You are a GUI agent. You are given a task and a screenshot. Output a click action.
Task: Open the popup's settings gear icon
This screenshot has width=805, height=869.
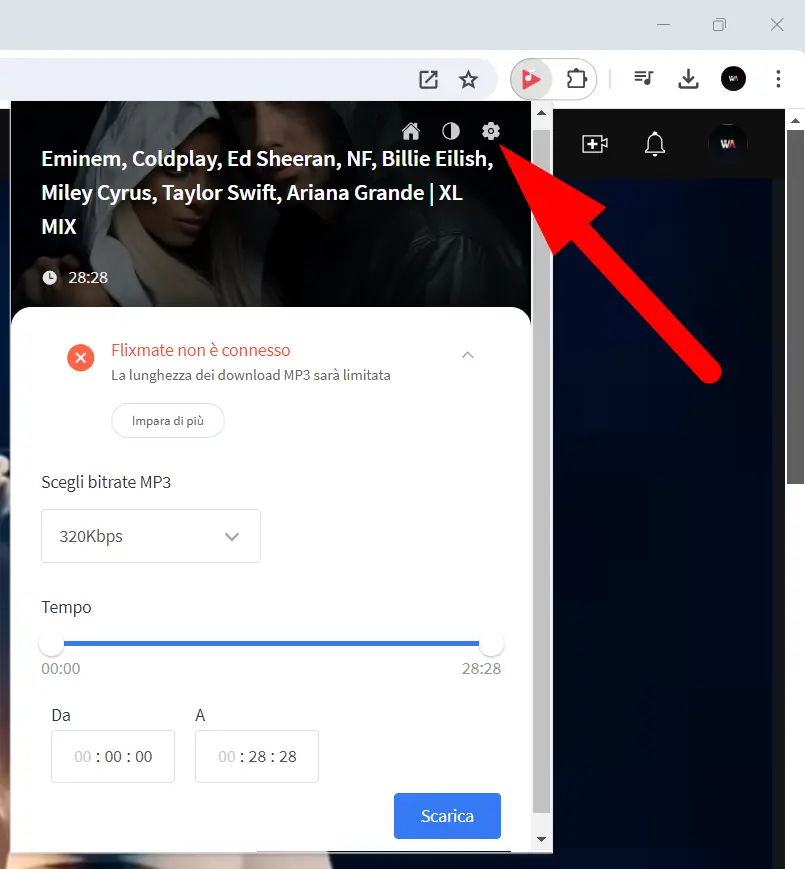pyautogui.click(x=490, y=131)
